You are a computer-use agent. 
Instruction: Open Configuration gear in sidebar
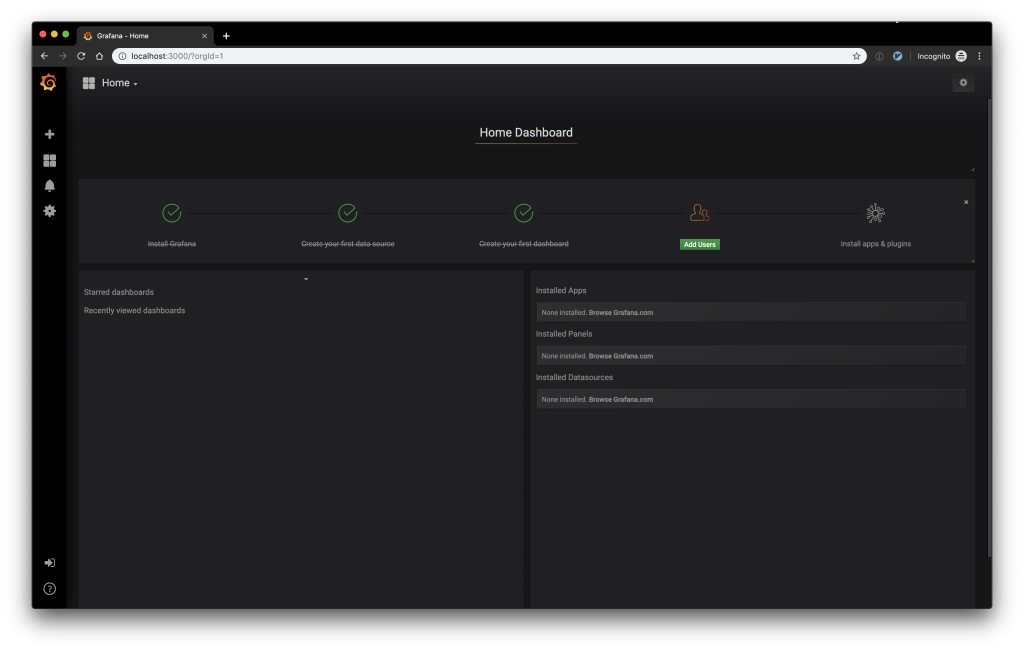pyautogui.click(x=50, y=211)
